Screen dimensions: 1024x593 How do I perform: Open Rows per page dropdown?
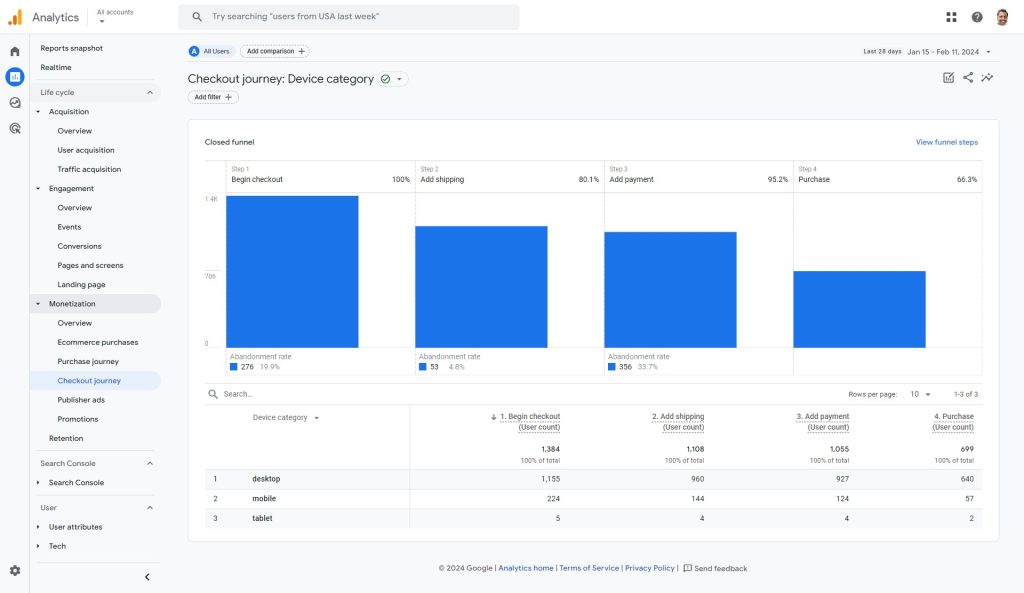click(x=920, y=394)
